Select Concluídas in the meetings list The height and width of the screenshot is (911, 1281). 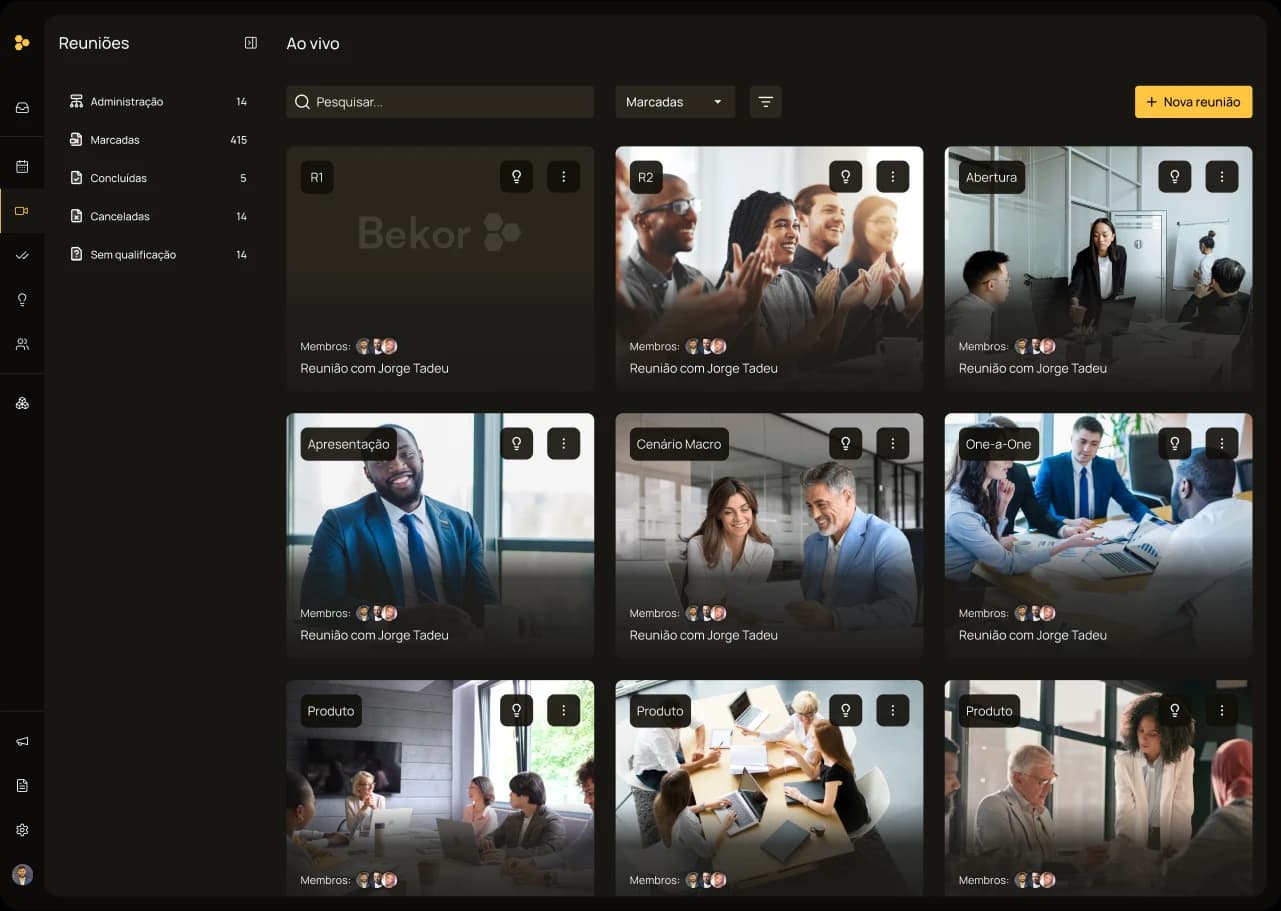[118, 178]
